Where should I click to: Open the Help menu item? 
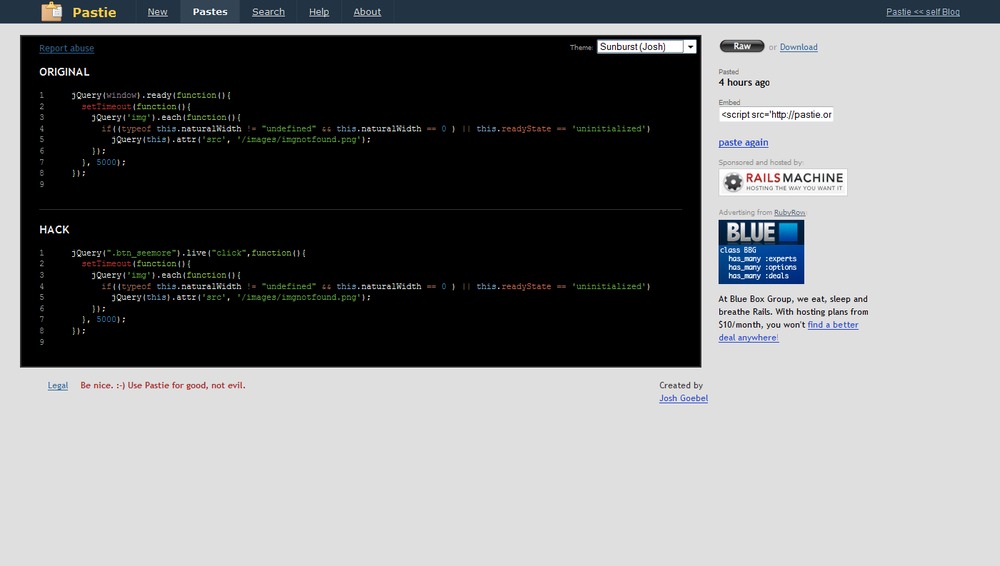pyautogui.click(x=319, y=12)
